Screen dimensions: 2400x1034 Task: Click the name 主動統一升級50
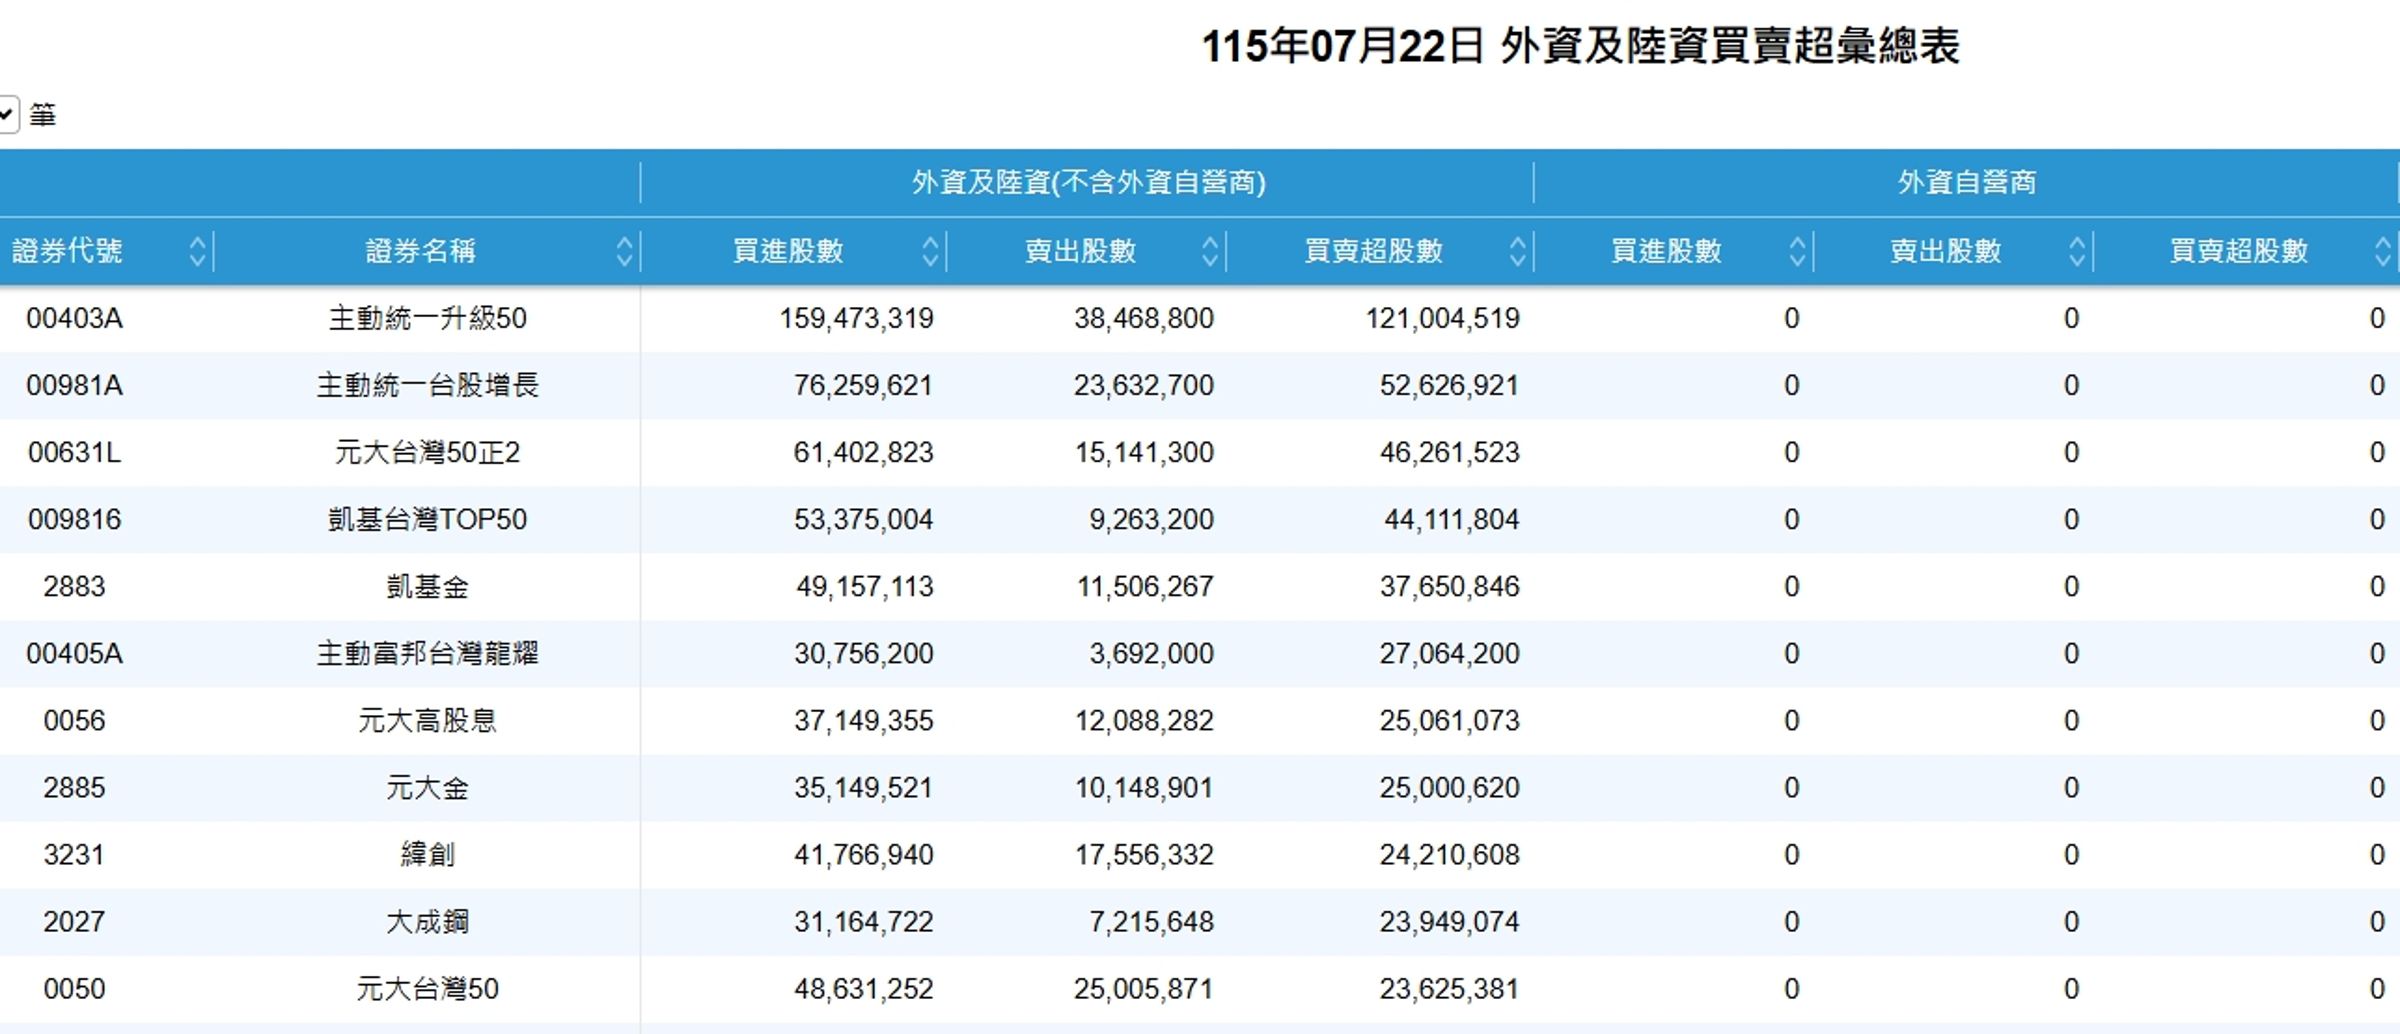[427, 318]
